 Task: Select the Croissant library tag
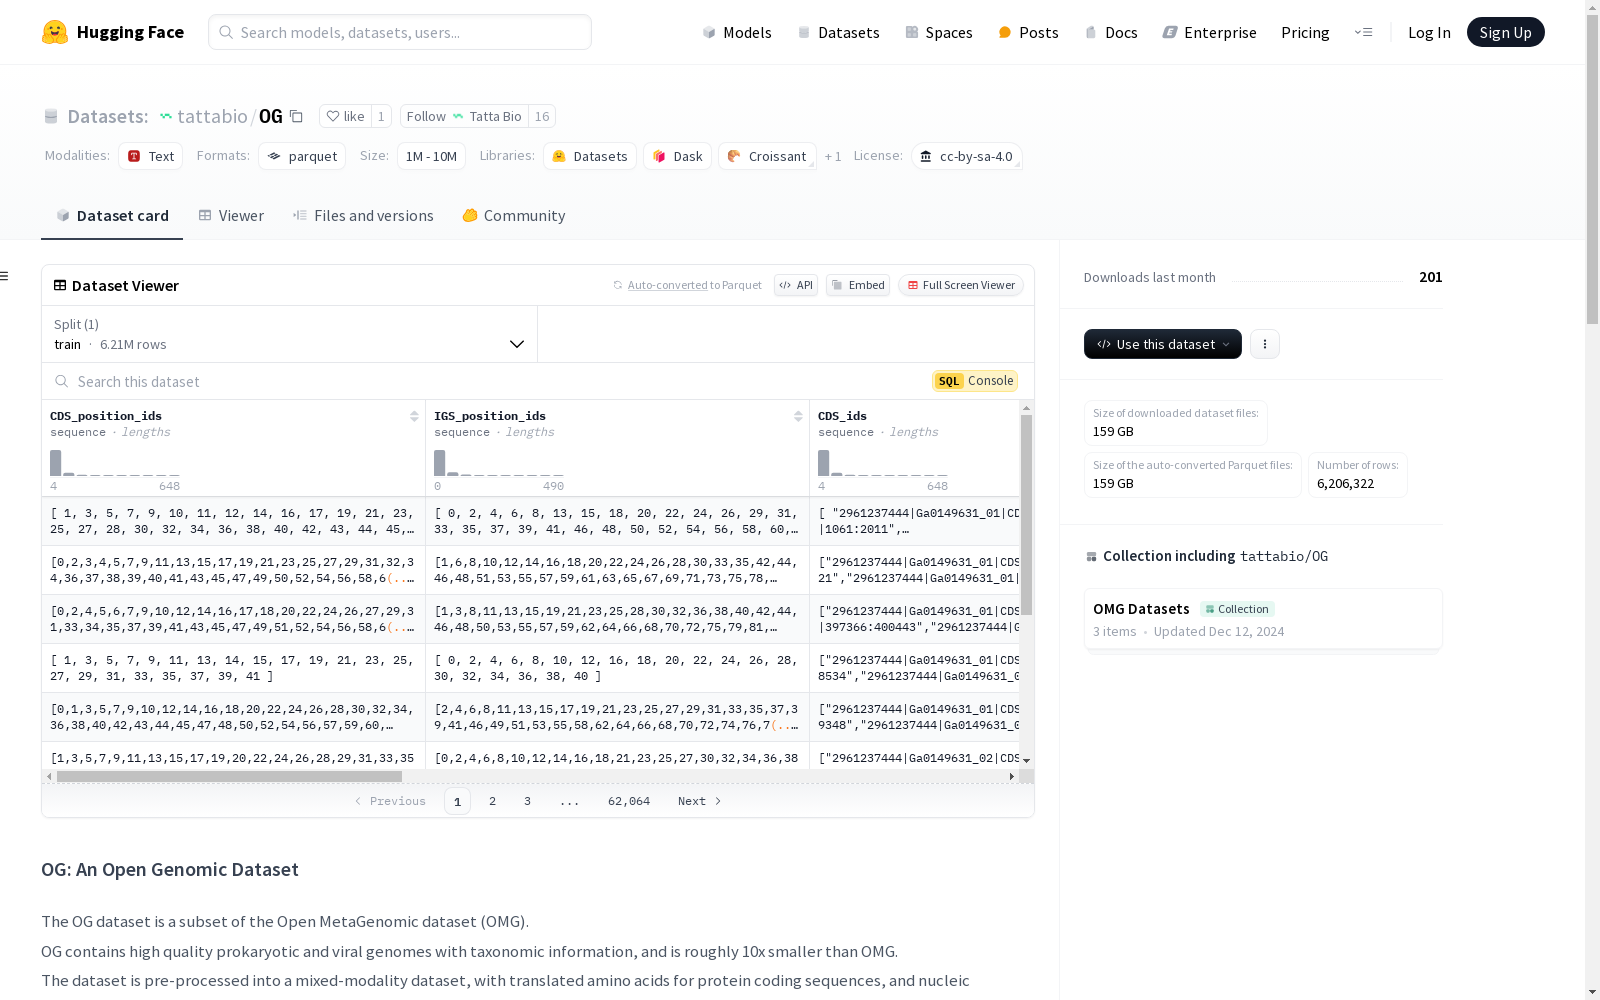[767, 156]
